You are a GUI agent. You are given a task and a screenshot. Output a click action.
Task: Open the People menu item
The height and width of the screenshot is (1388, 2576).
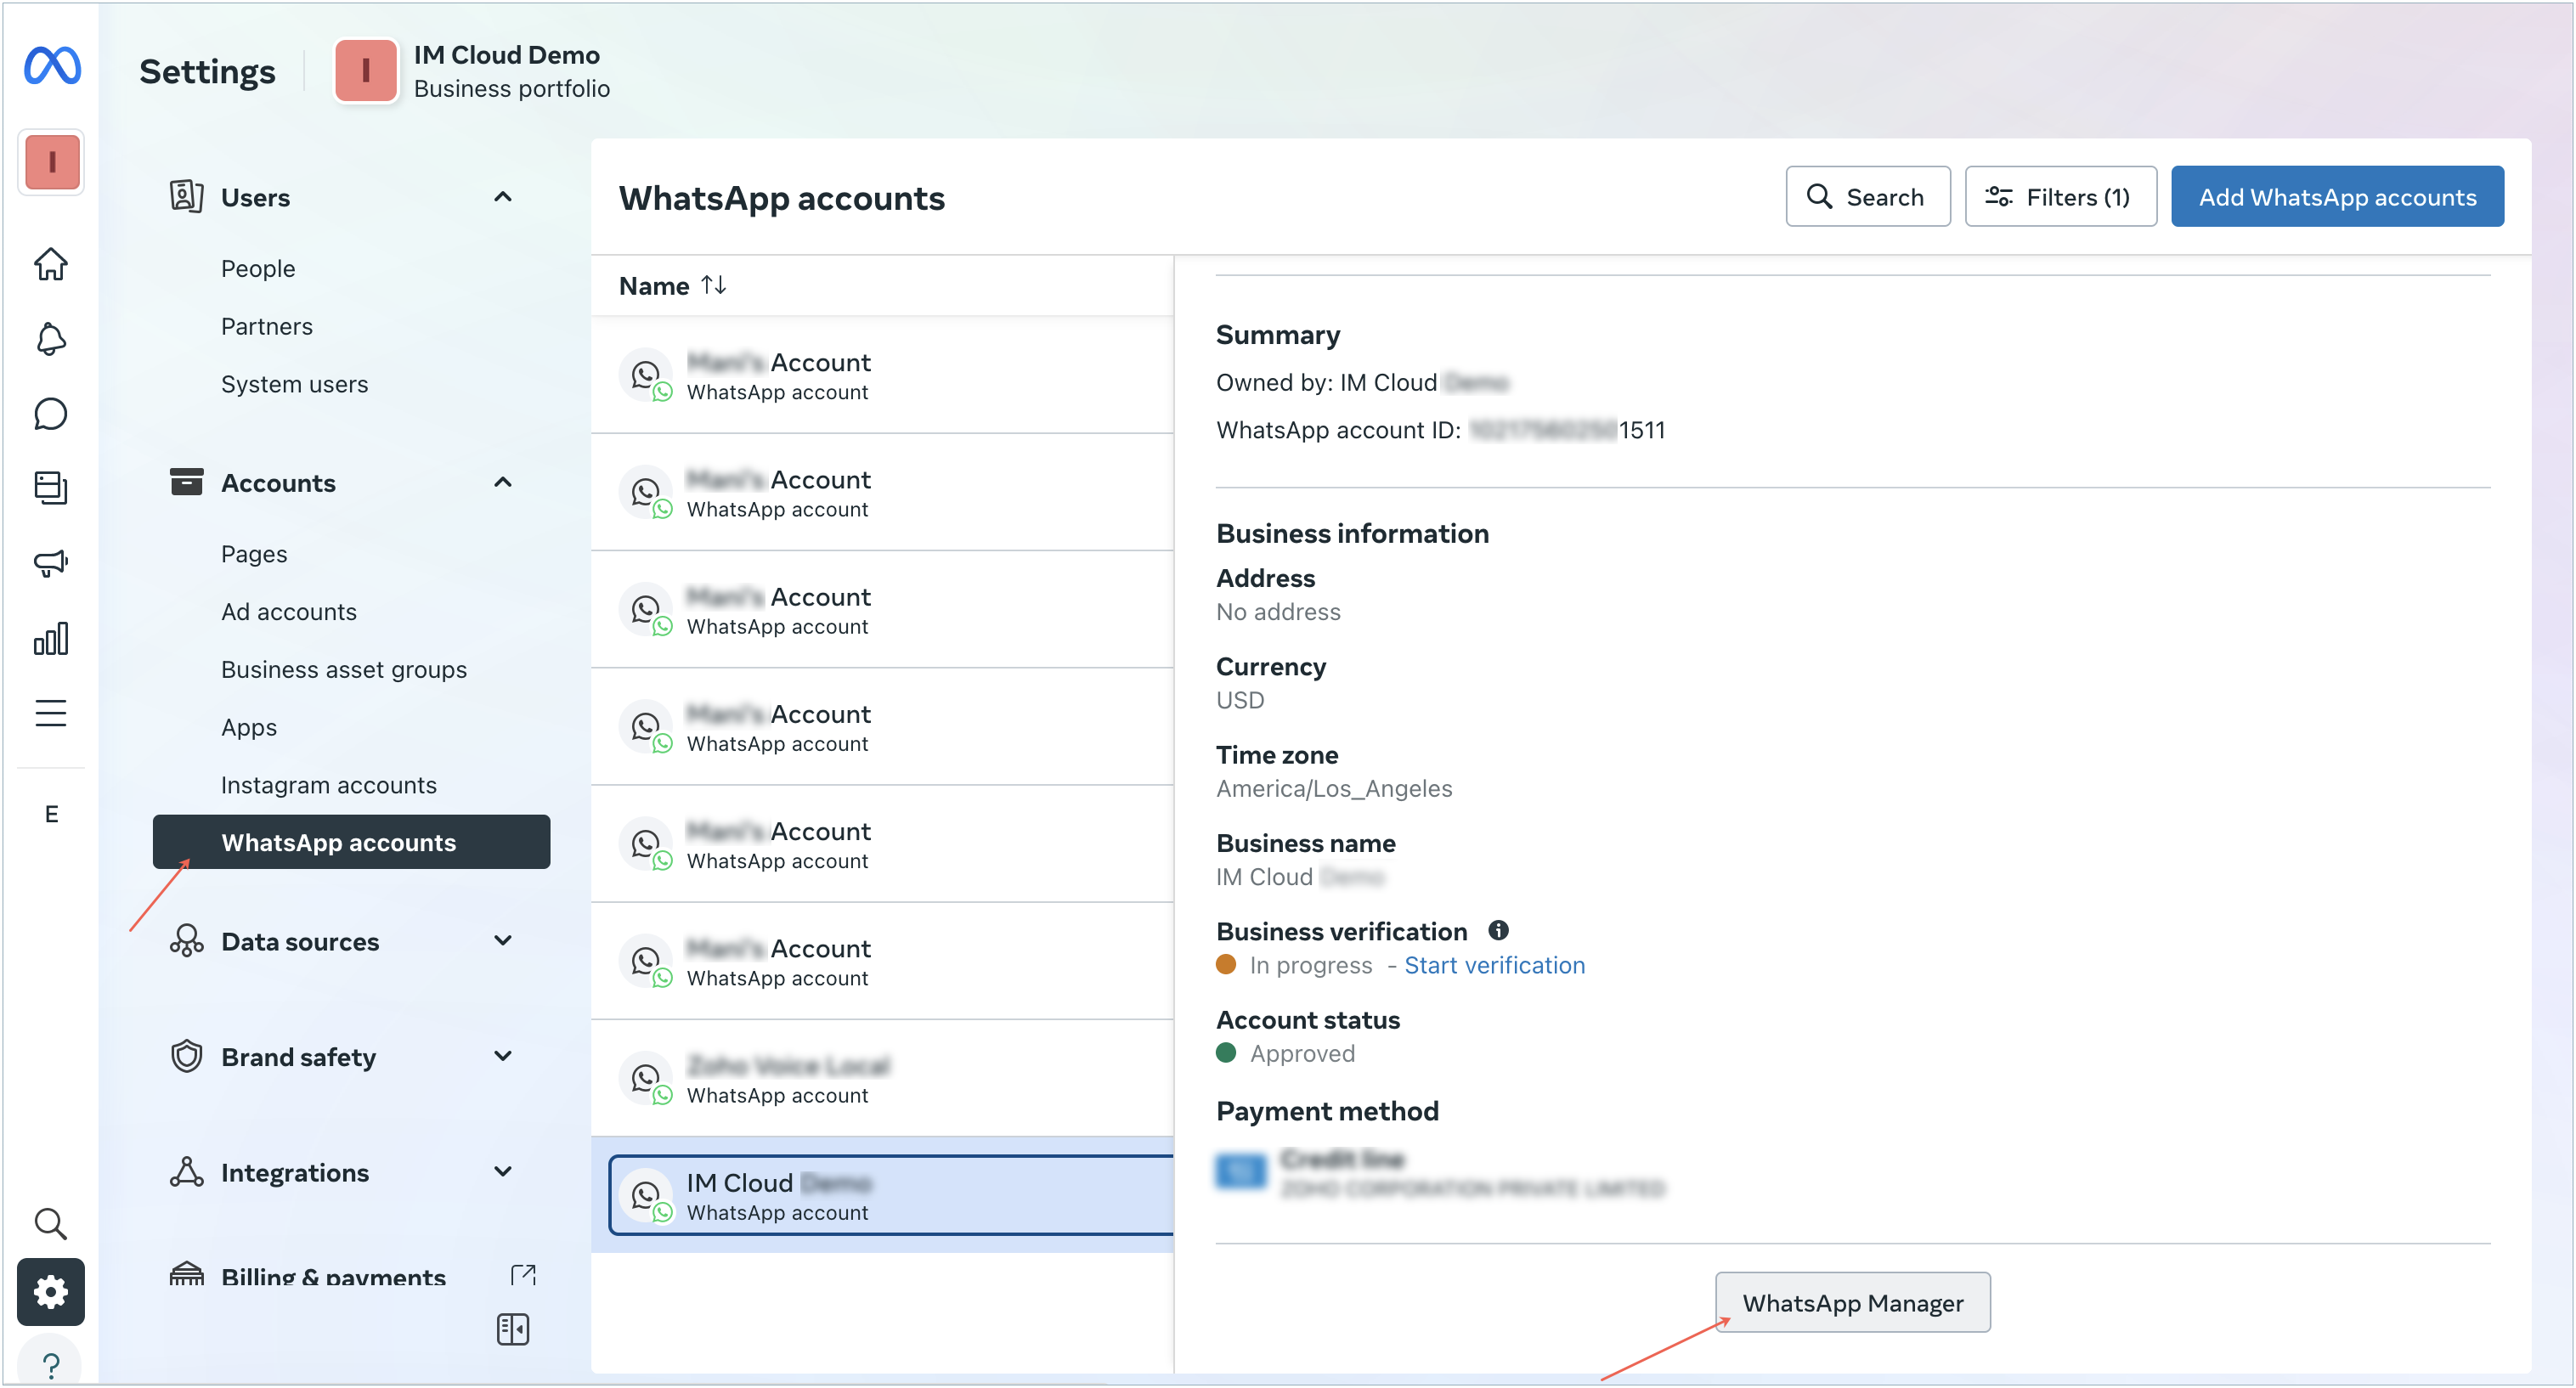[x=258, y=268]
